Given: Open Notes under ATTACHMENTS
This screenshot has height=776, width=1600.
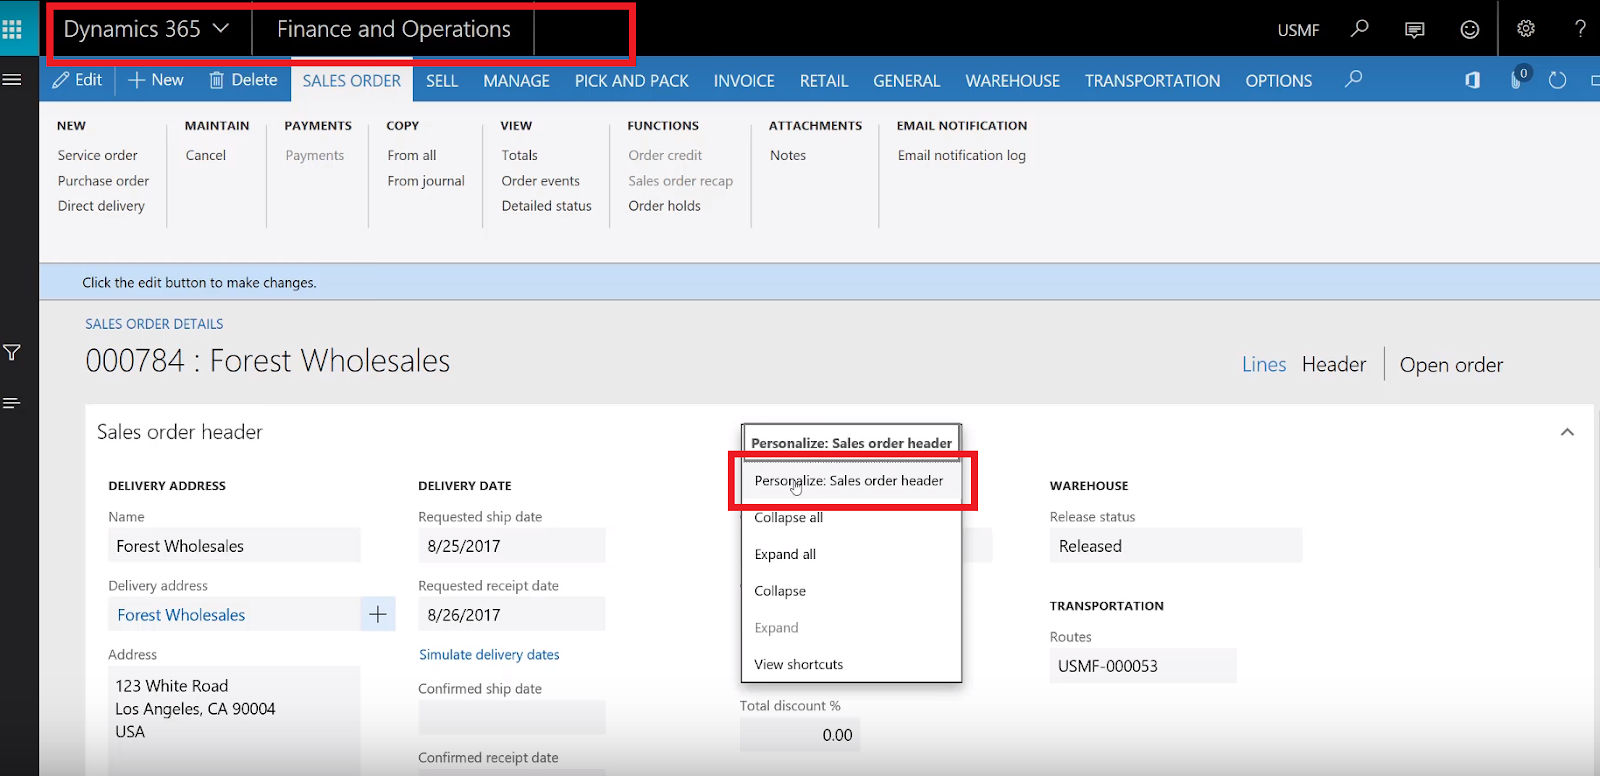Looking at the screenshot, I should 788,155.
